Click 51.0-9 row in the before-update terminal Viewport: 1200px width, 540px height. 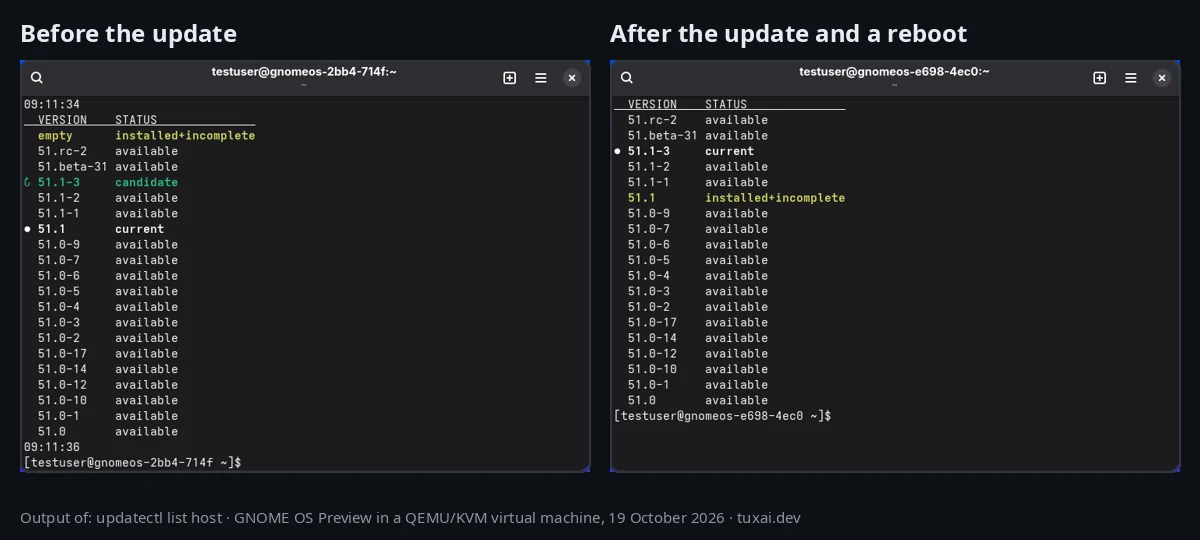(x=108, y=244)
